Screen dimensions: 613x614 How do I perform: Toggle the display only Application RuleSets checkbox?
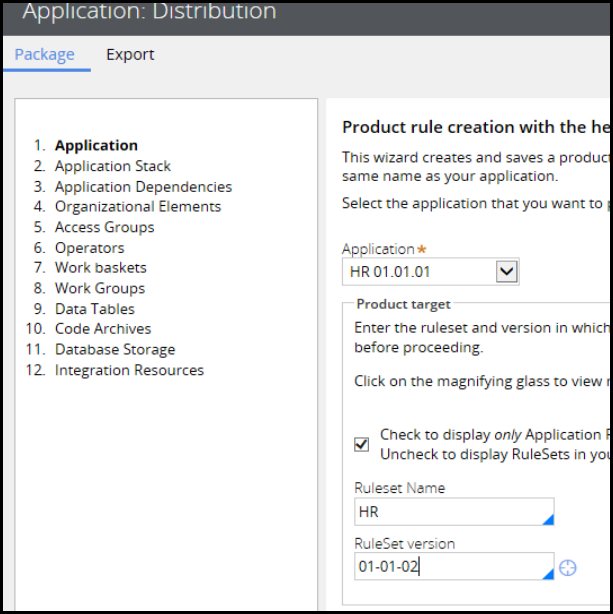[x=362, y=444]
